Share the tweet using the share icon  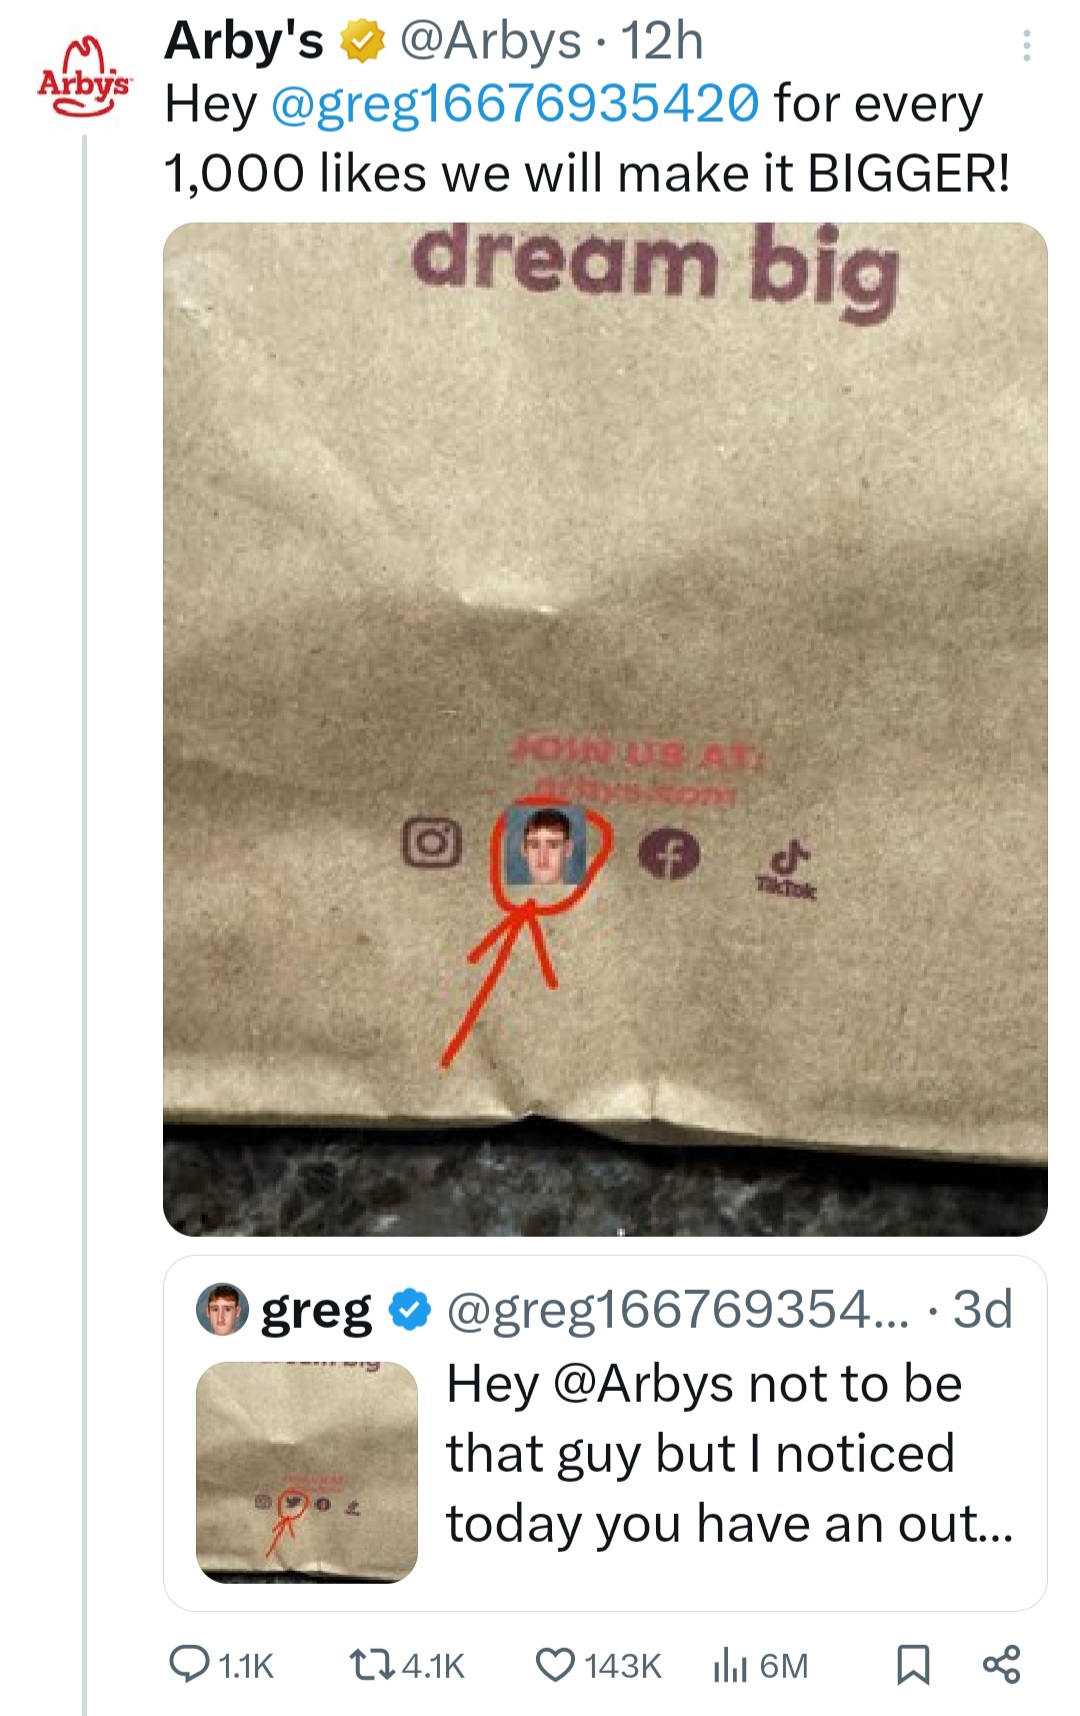1002,1664
